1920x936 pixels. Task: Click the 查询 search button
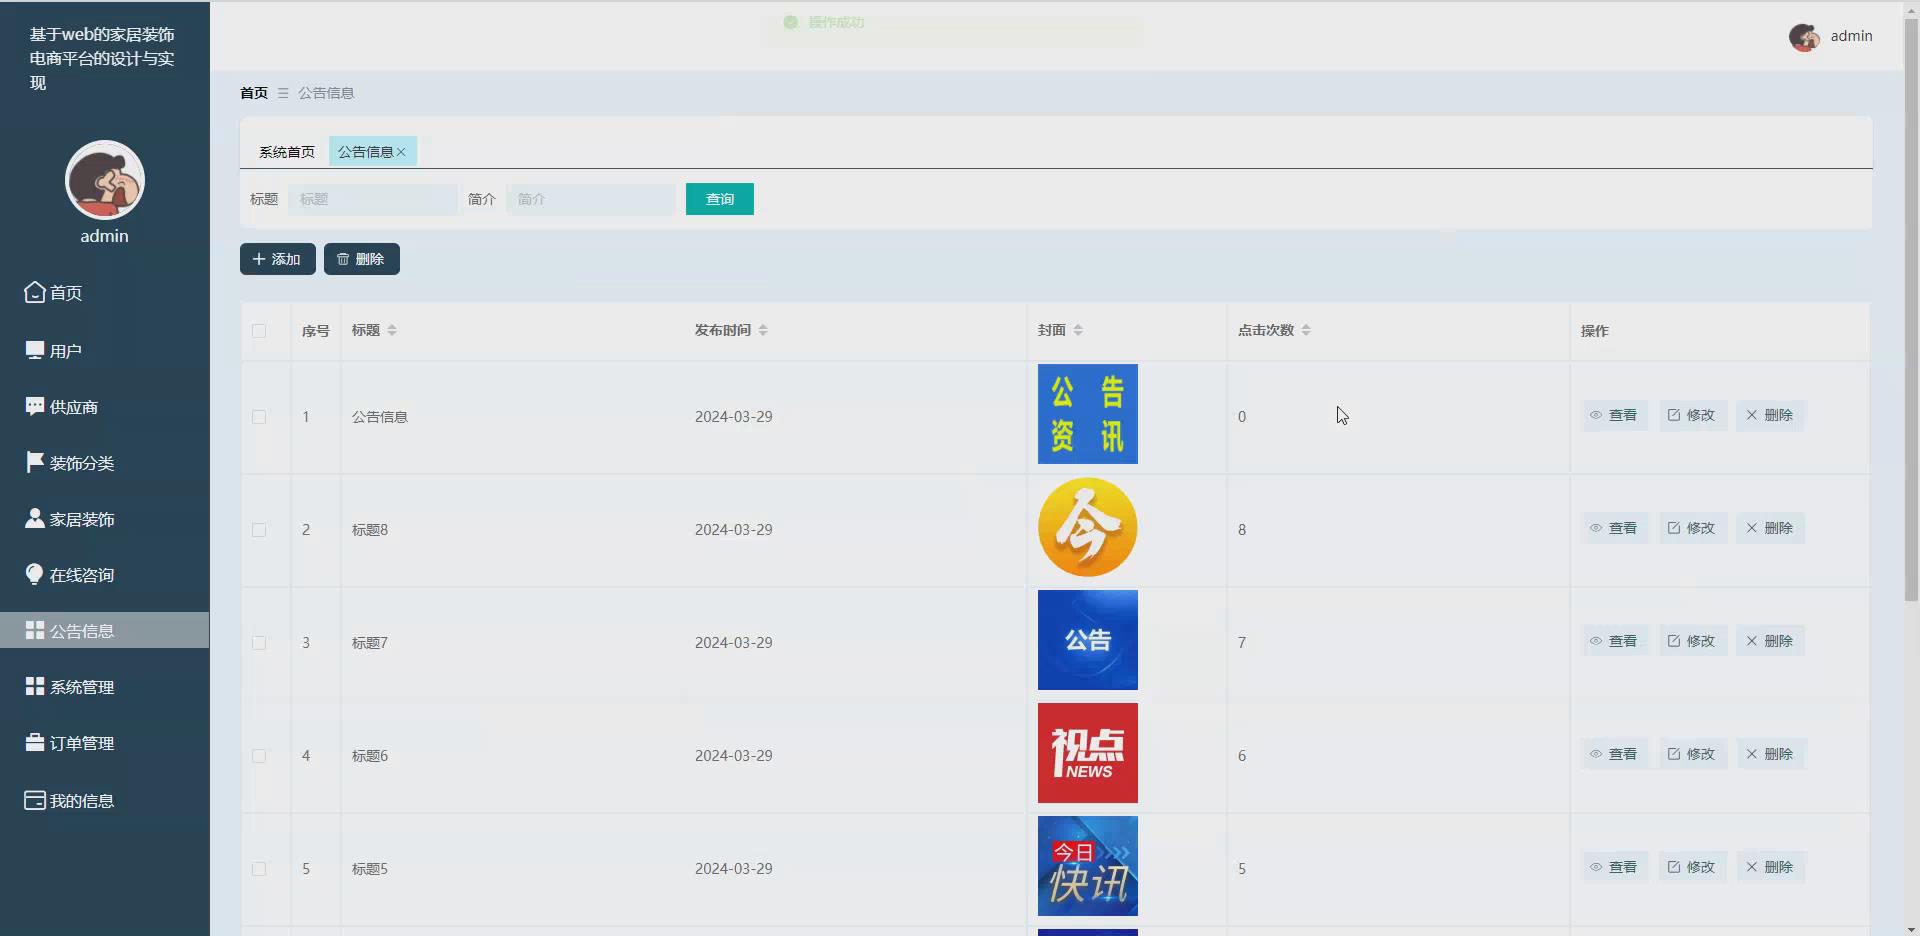coord(720,199)
